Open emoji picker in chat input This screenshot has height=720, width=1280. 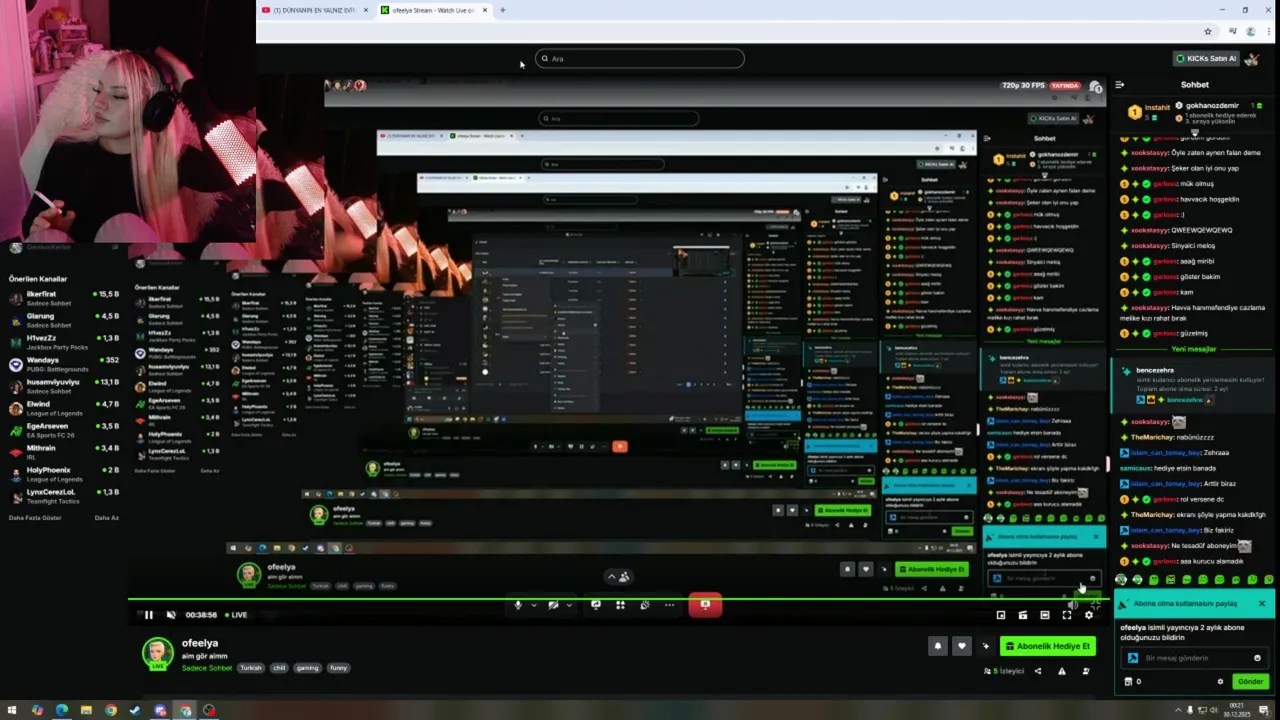coord(1257,658)
